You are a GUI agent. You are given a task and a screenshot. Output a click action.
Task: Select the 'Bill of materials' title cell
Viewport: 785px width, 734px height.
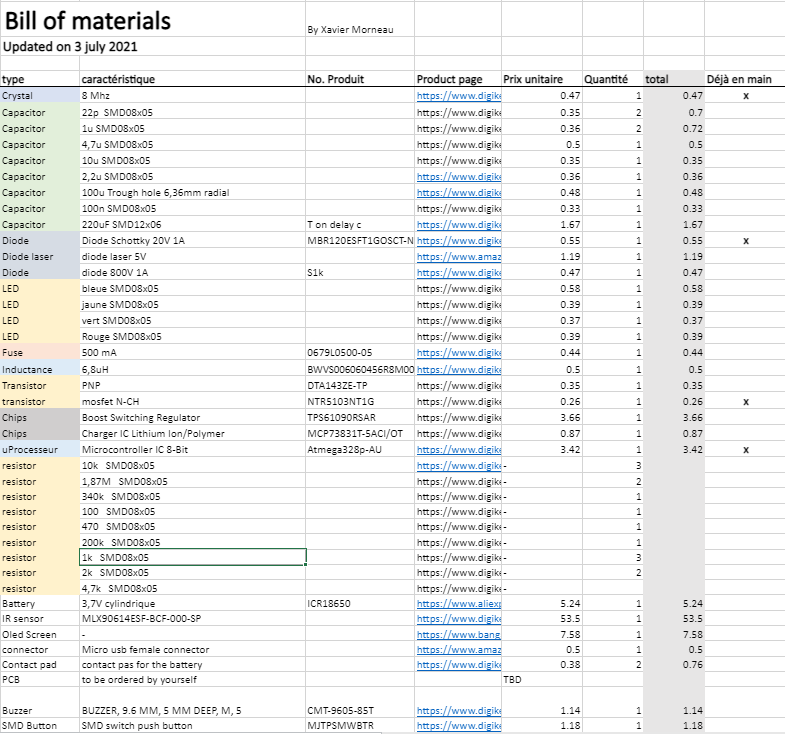coord(88,22)
